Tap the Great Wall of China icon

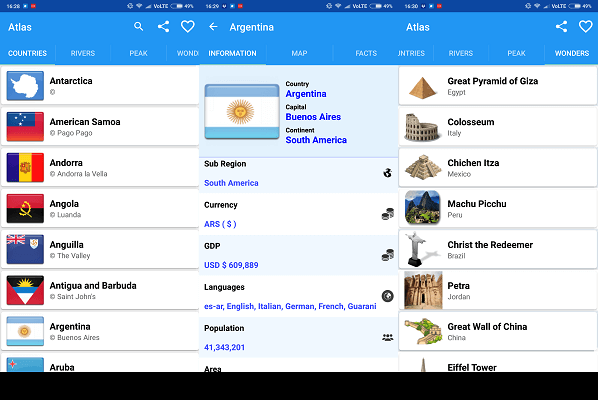click(x=424, y=331)
